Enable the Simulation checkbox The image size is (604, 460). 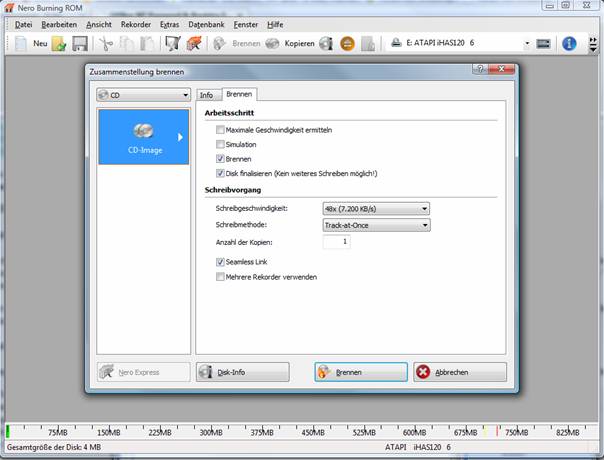tap(220, 144)
